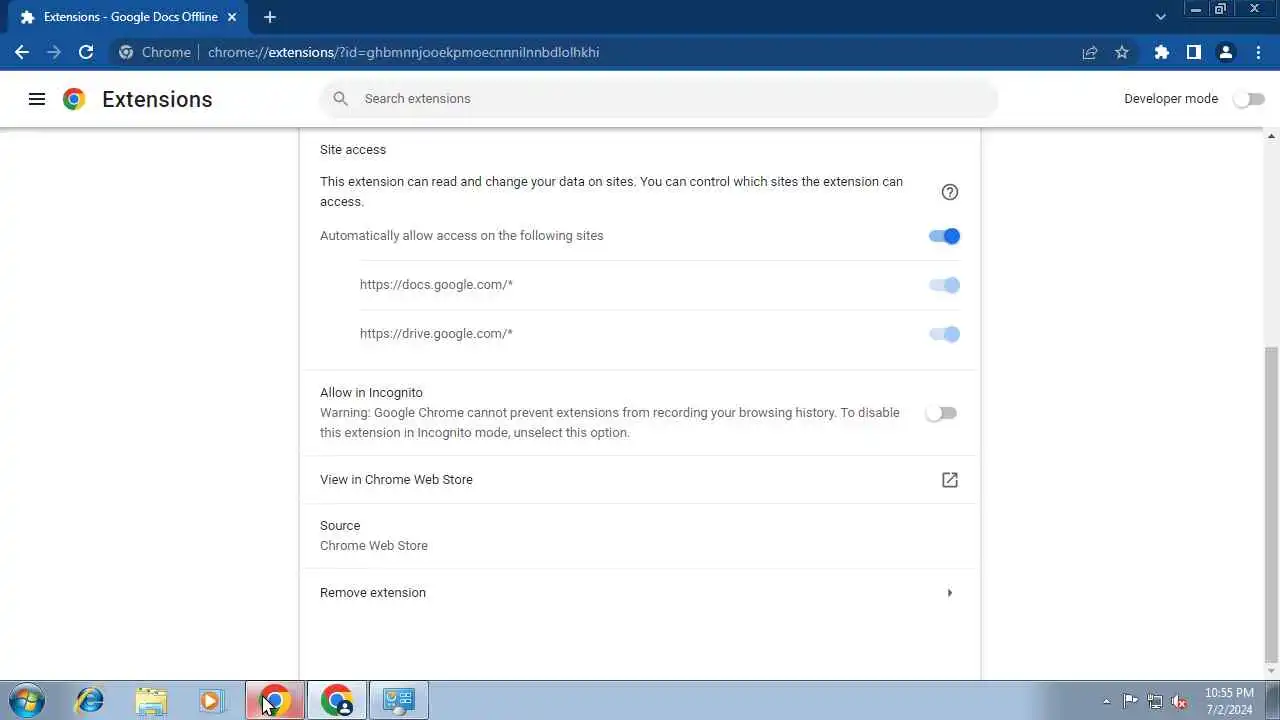Click the taskbar clock showing 10:55 PM
The width and height of the screenshot is (1280, 720).
(x=1229, y=701)
